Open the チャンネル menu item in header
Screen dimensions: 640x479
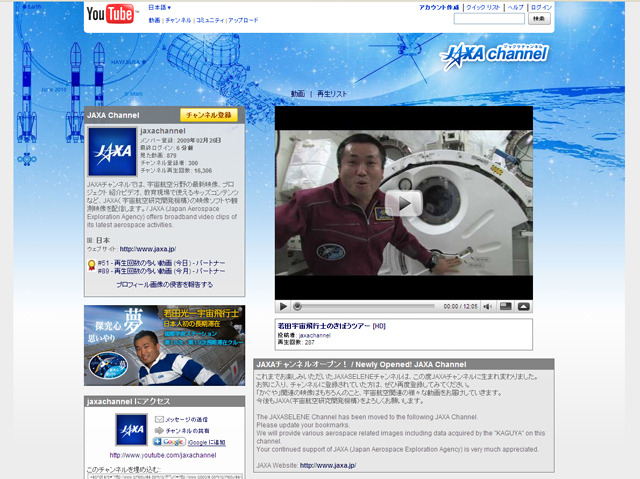coord(178,20)
